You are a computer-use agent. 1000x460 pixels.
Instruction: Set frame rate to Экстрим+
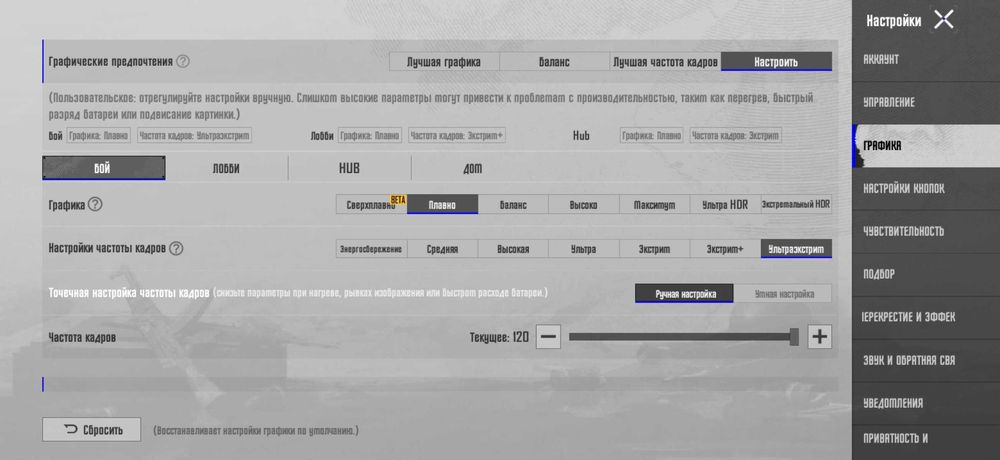(x=725, y=249)
